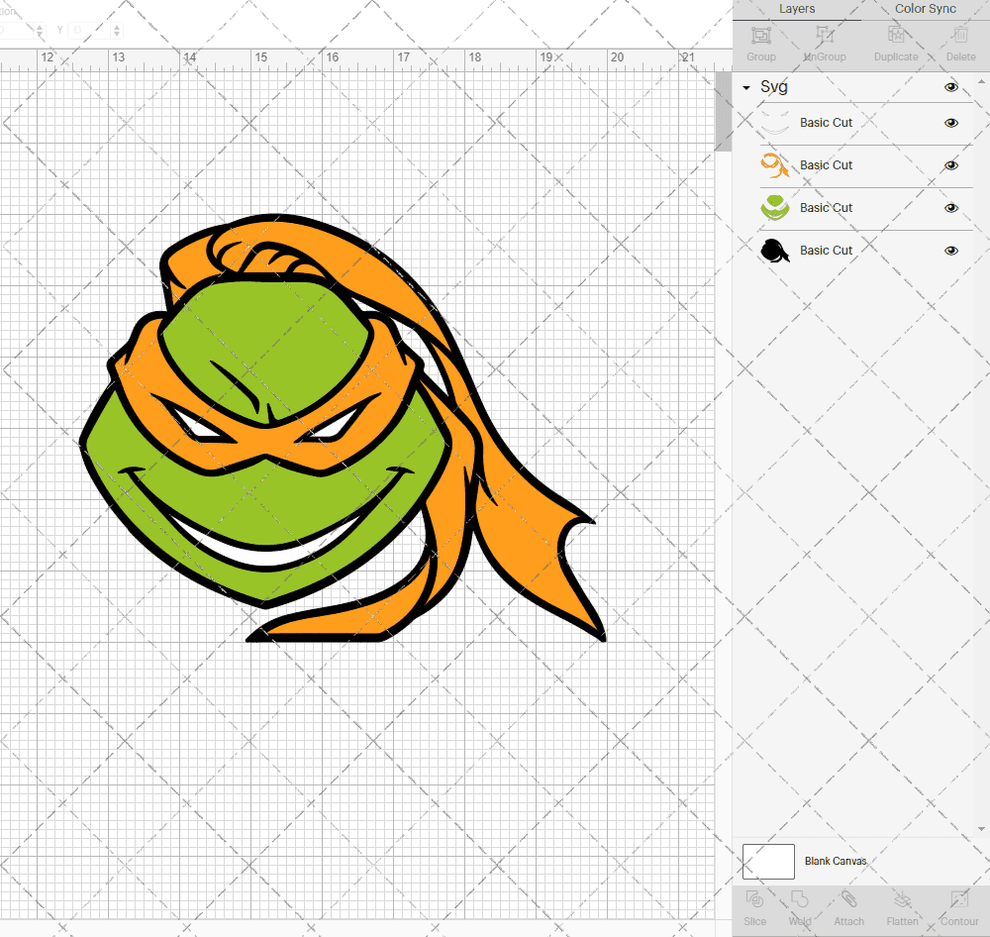Select the Slice tool
990x937 pixels.
[755, 910]
